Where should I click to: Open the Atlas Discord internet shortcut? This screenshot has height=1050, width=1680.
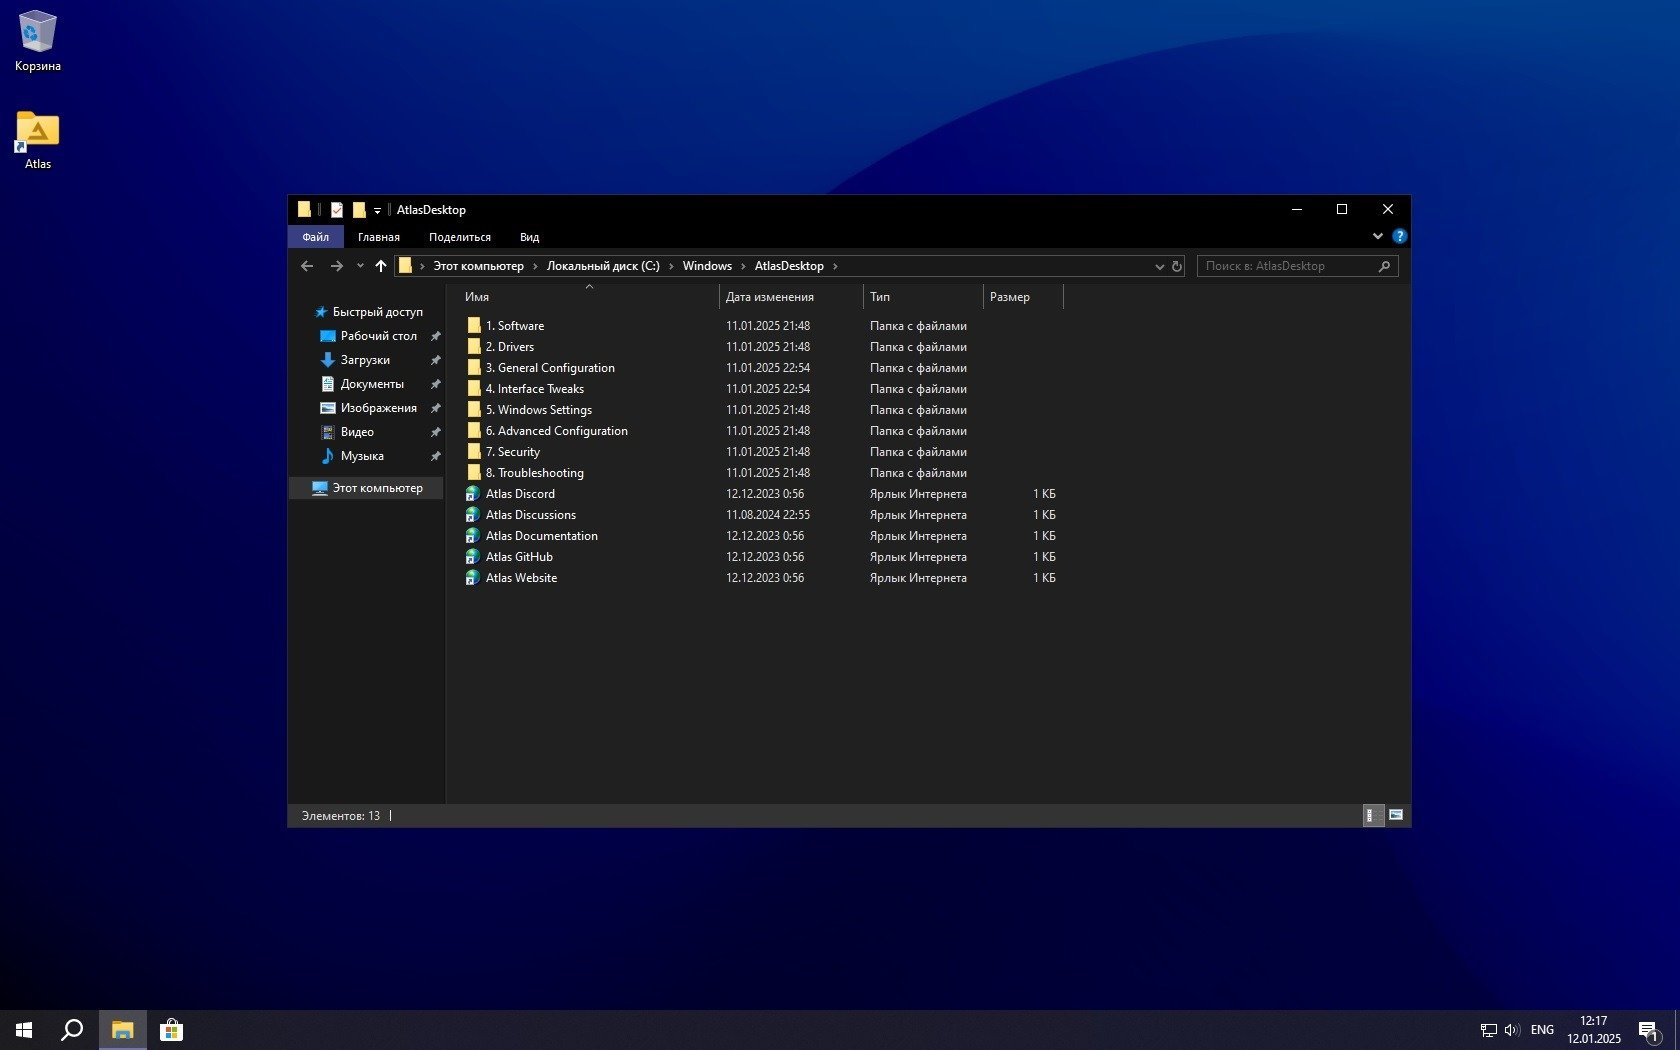point(519,494)
